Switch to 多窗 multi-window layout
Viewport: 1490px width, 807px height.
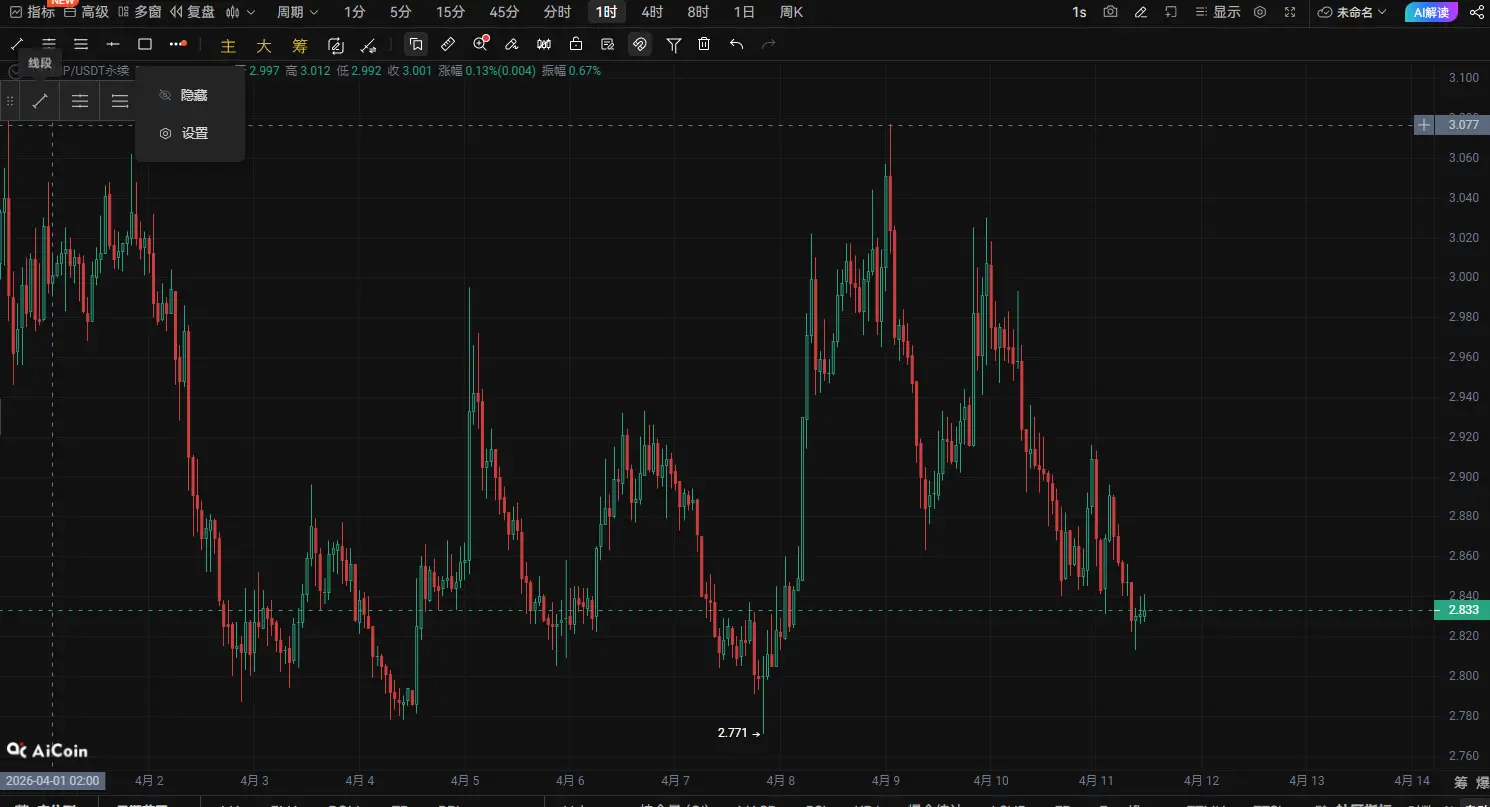pyautogui.click(x=139, y=12)
